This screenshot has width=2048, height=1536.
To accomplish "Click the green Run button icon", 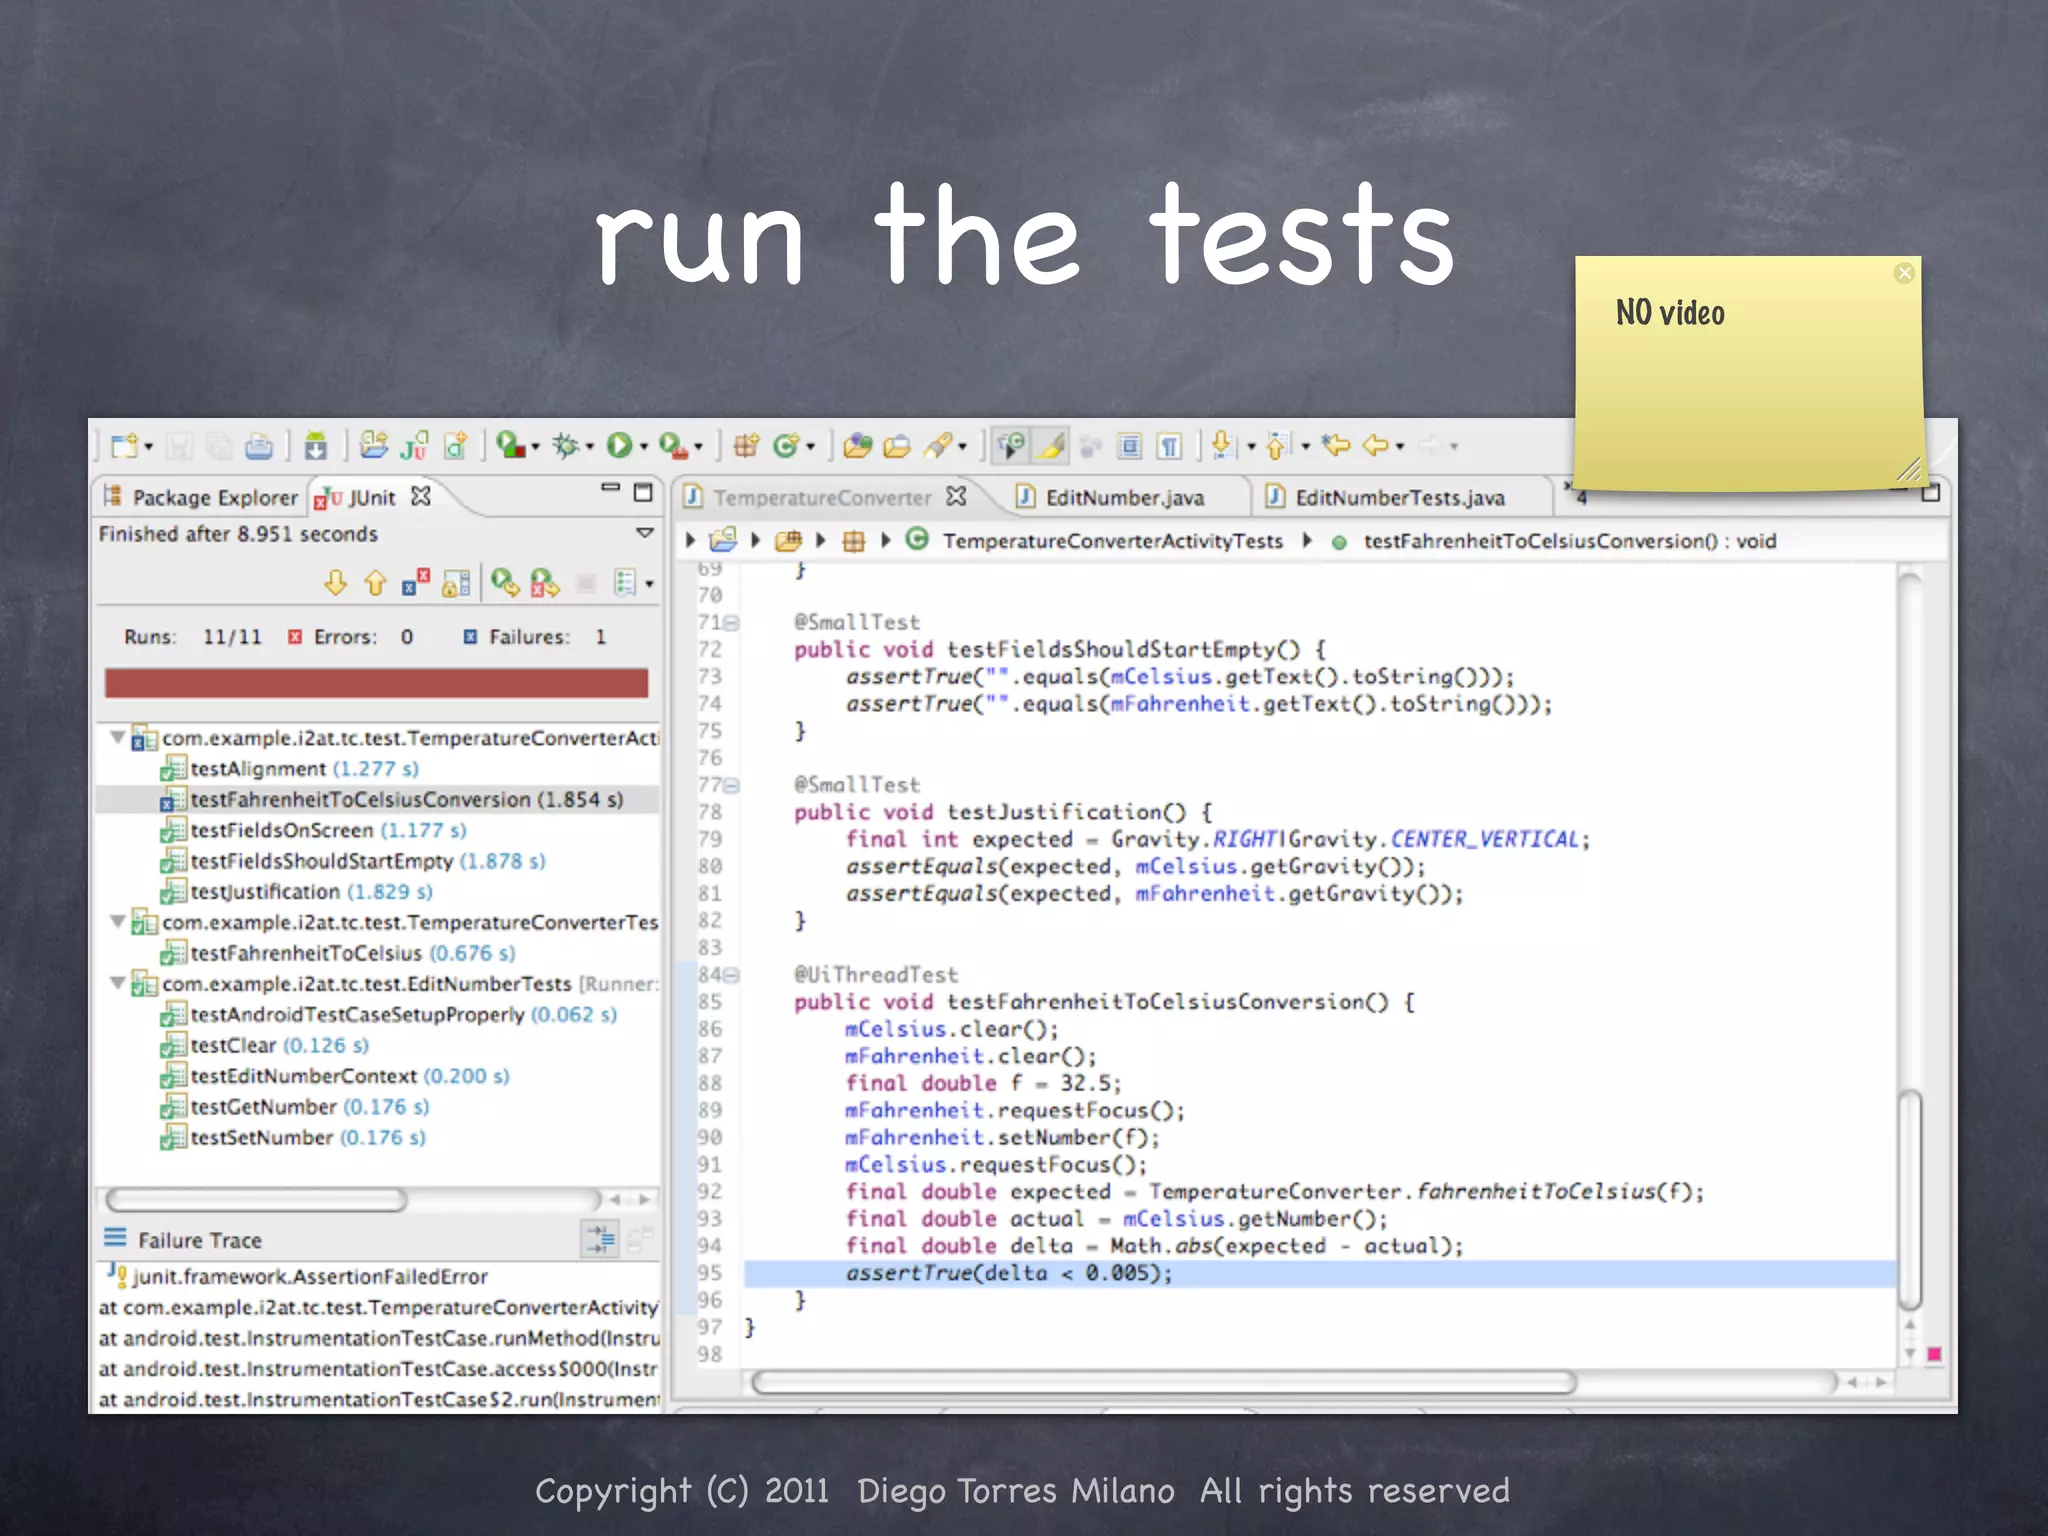I will point(620,446).
